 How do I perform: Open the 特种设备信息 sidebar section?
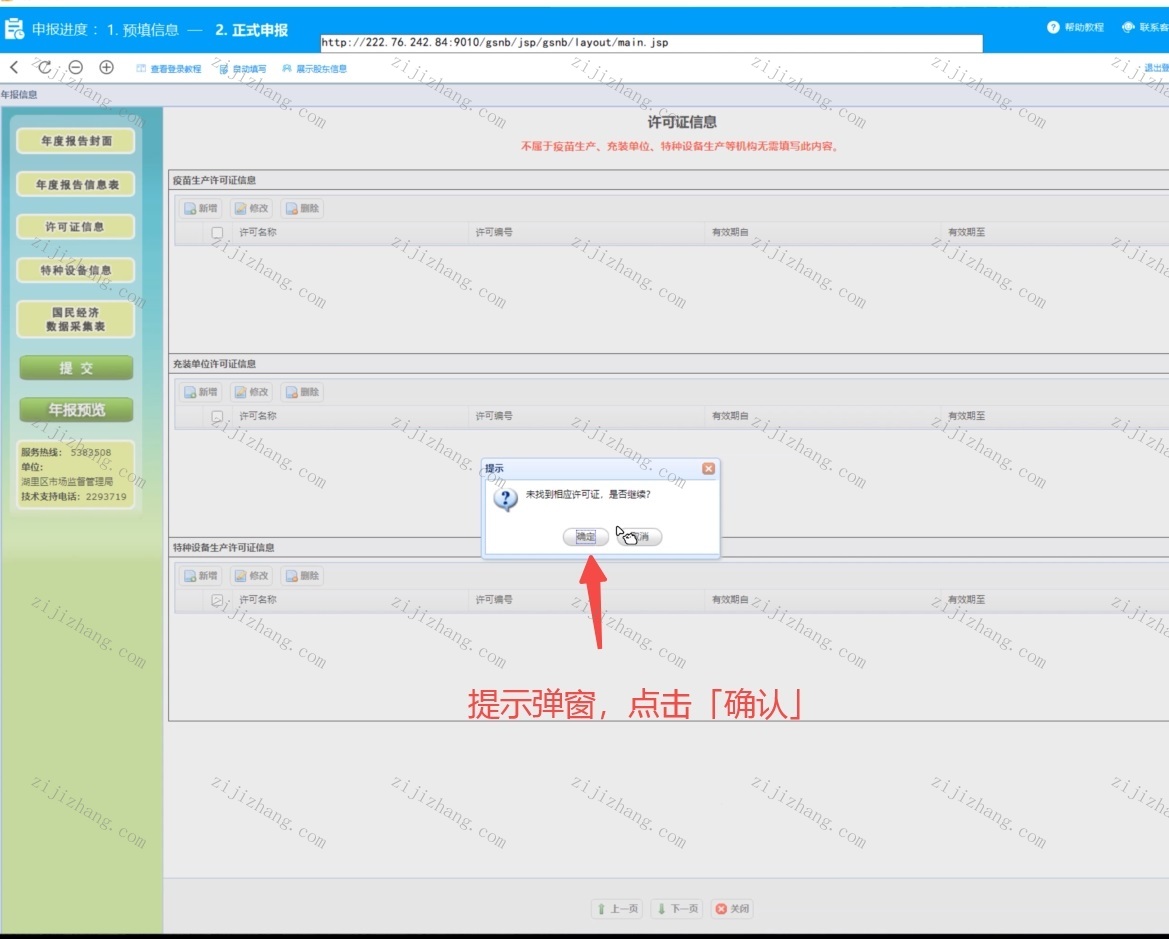76,270
